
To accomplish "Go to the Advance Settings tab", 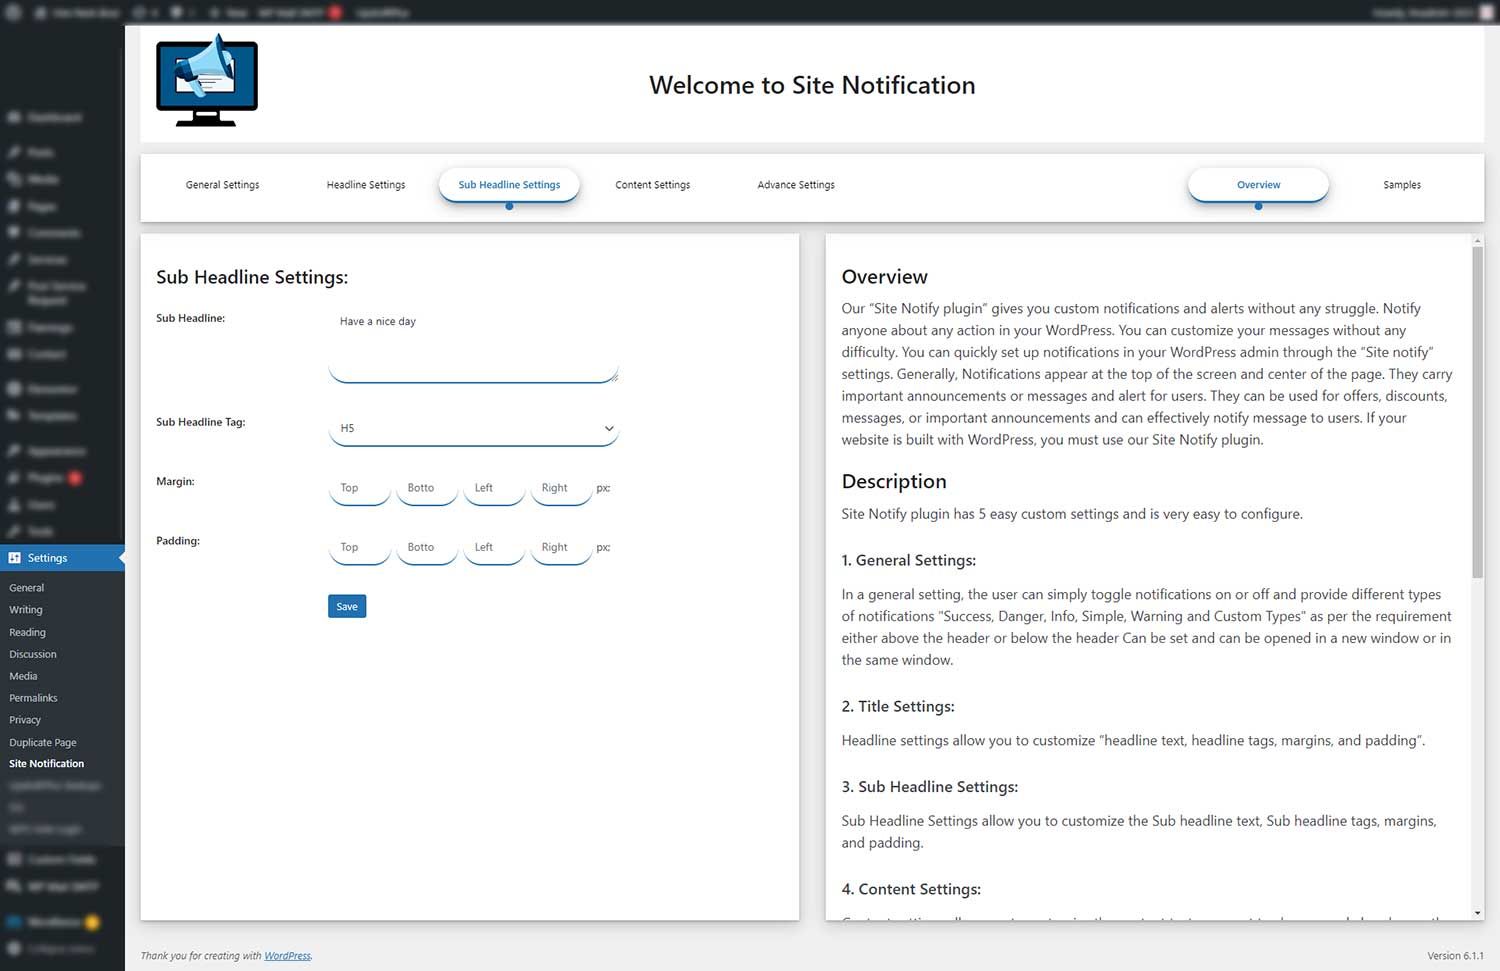I will click(796, 185).
